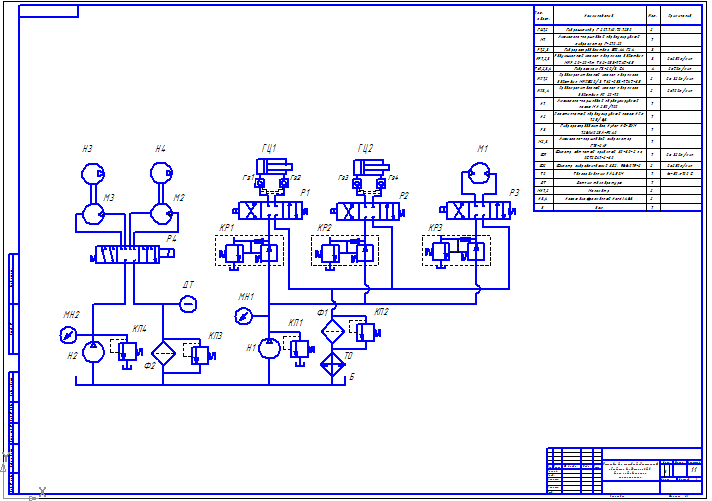The width and height of the screenshot is (712, 501).
Task: Select the filter diamond symbol Ф2
Action: 163,353
